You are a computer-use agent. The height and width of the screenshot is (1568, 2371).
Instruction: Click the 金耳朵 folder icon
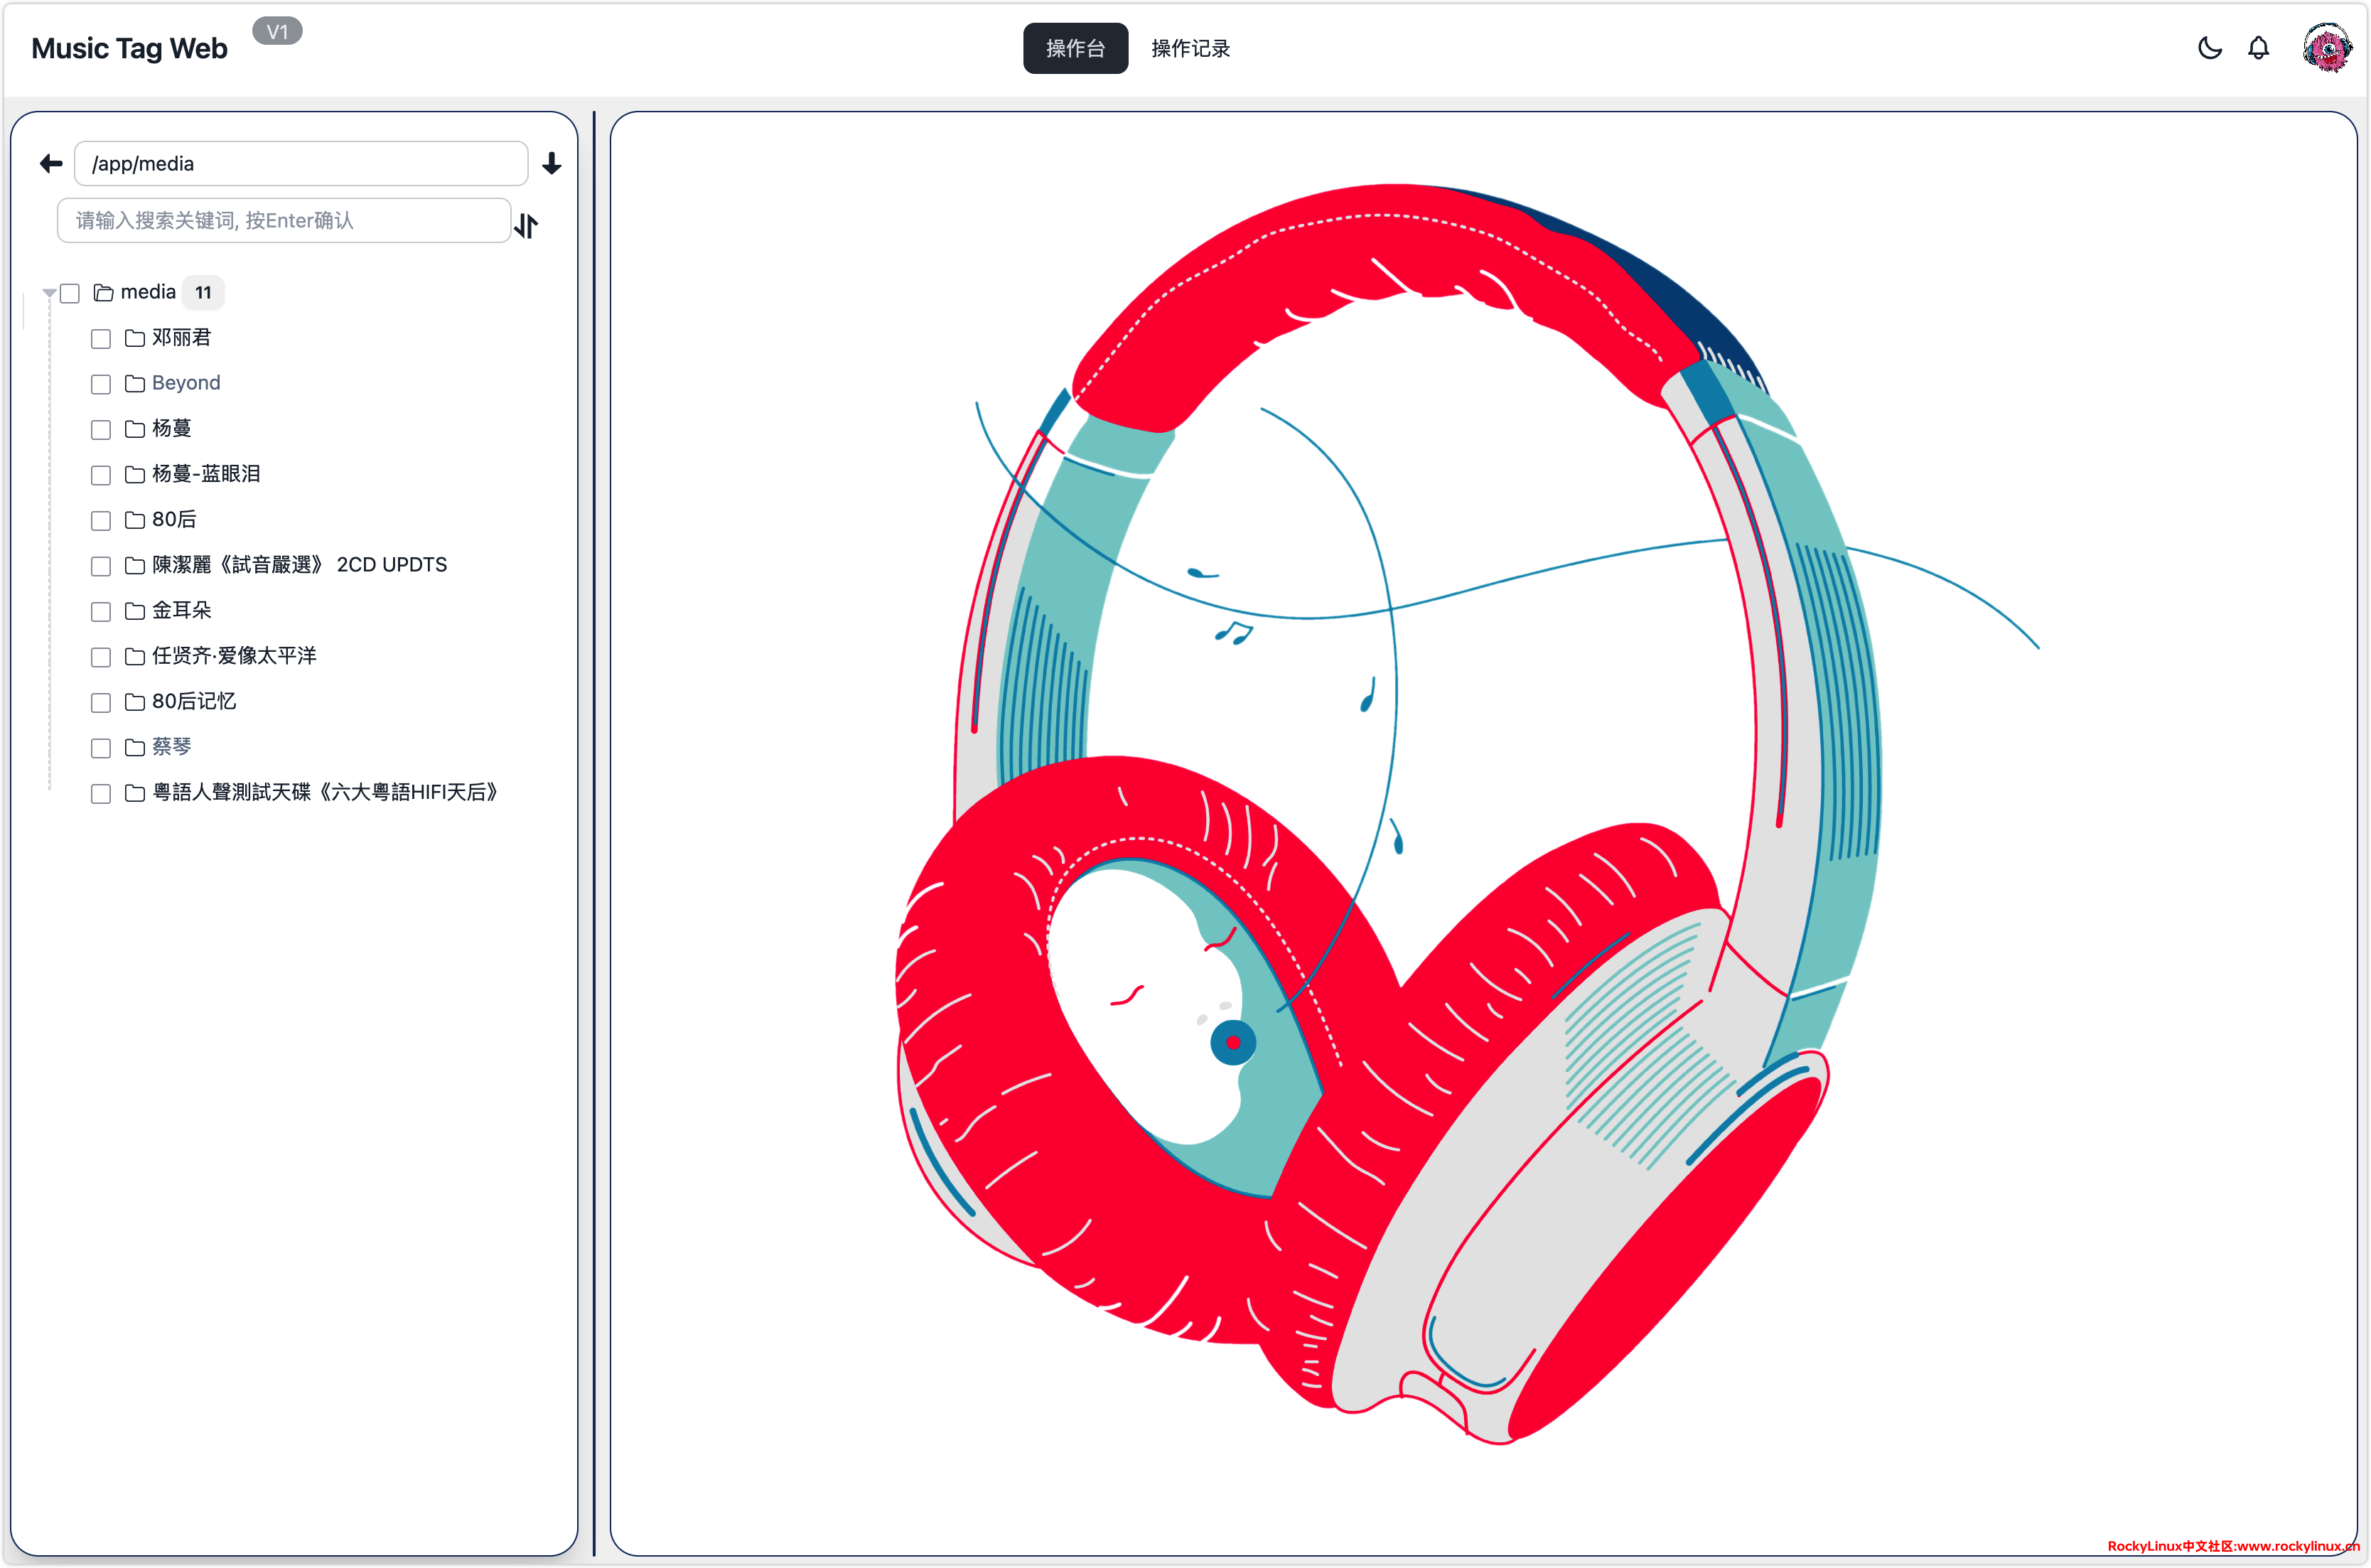(x=135, y=611)
